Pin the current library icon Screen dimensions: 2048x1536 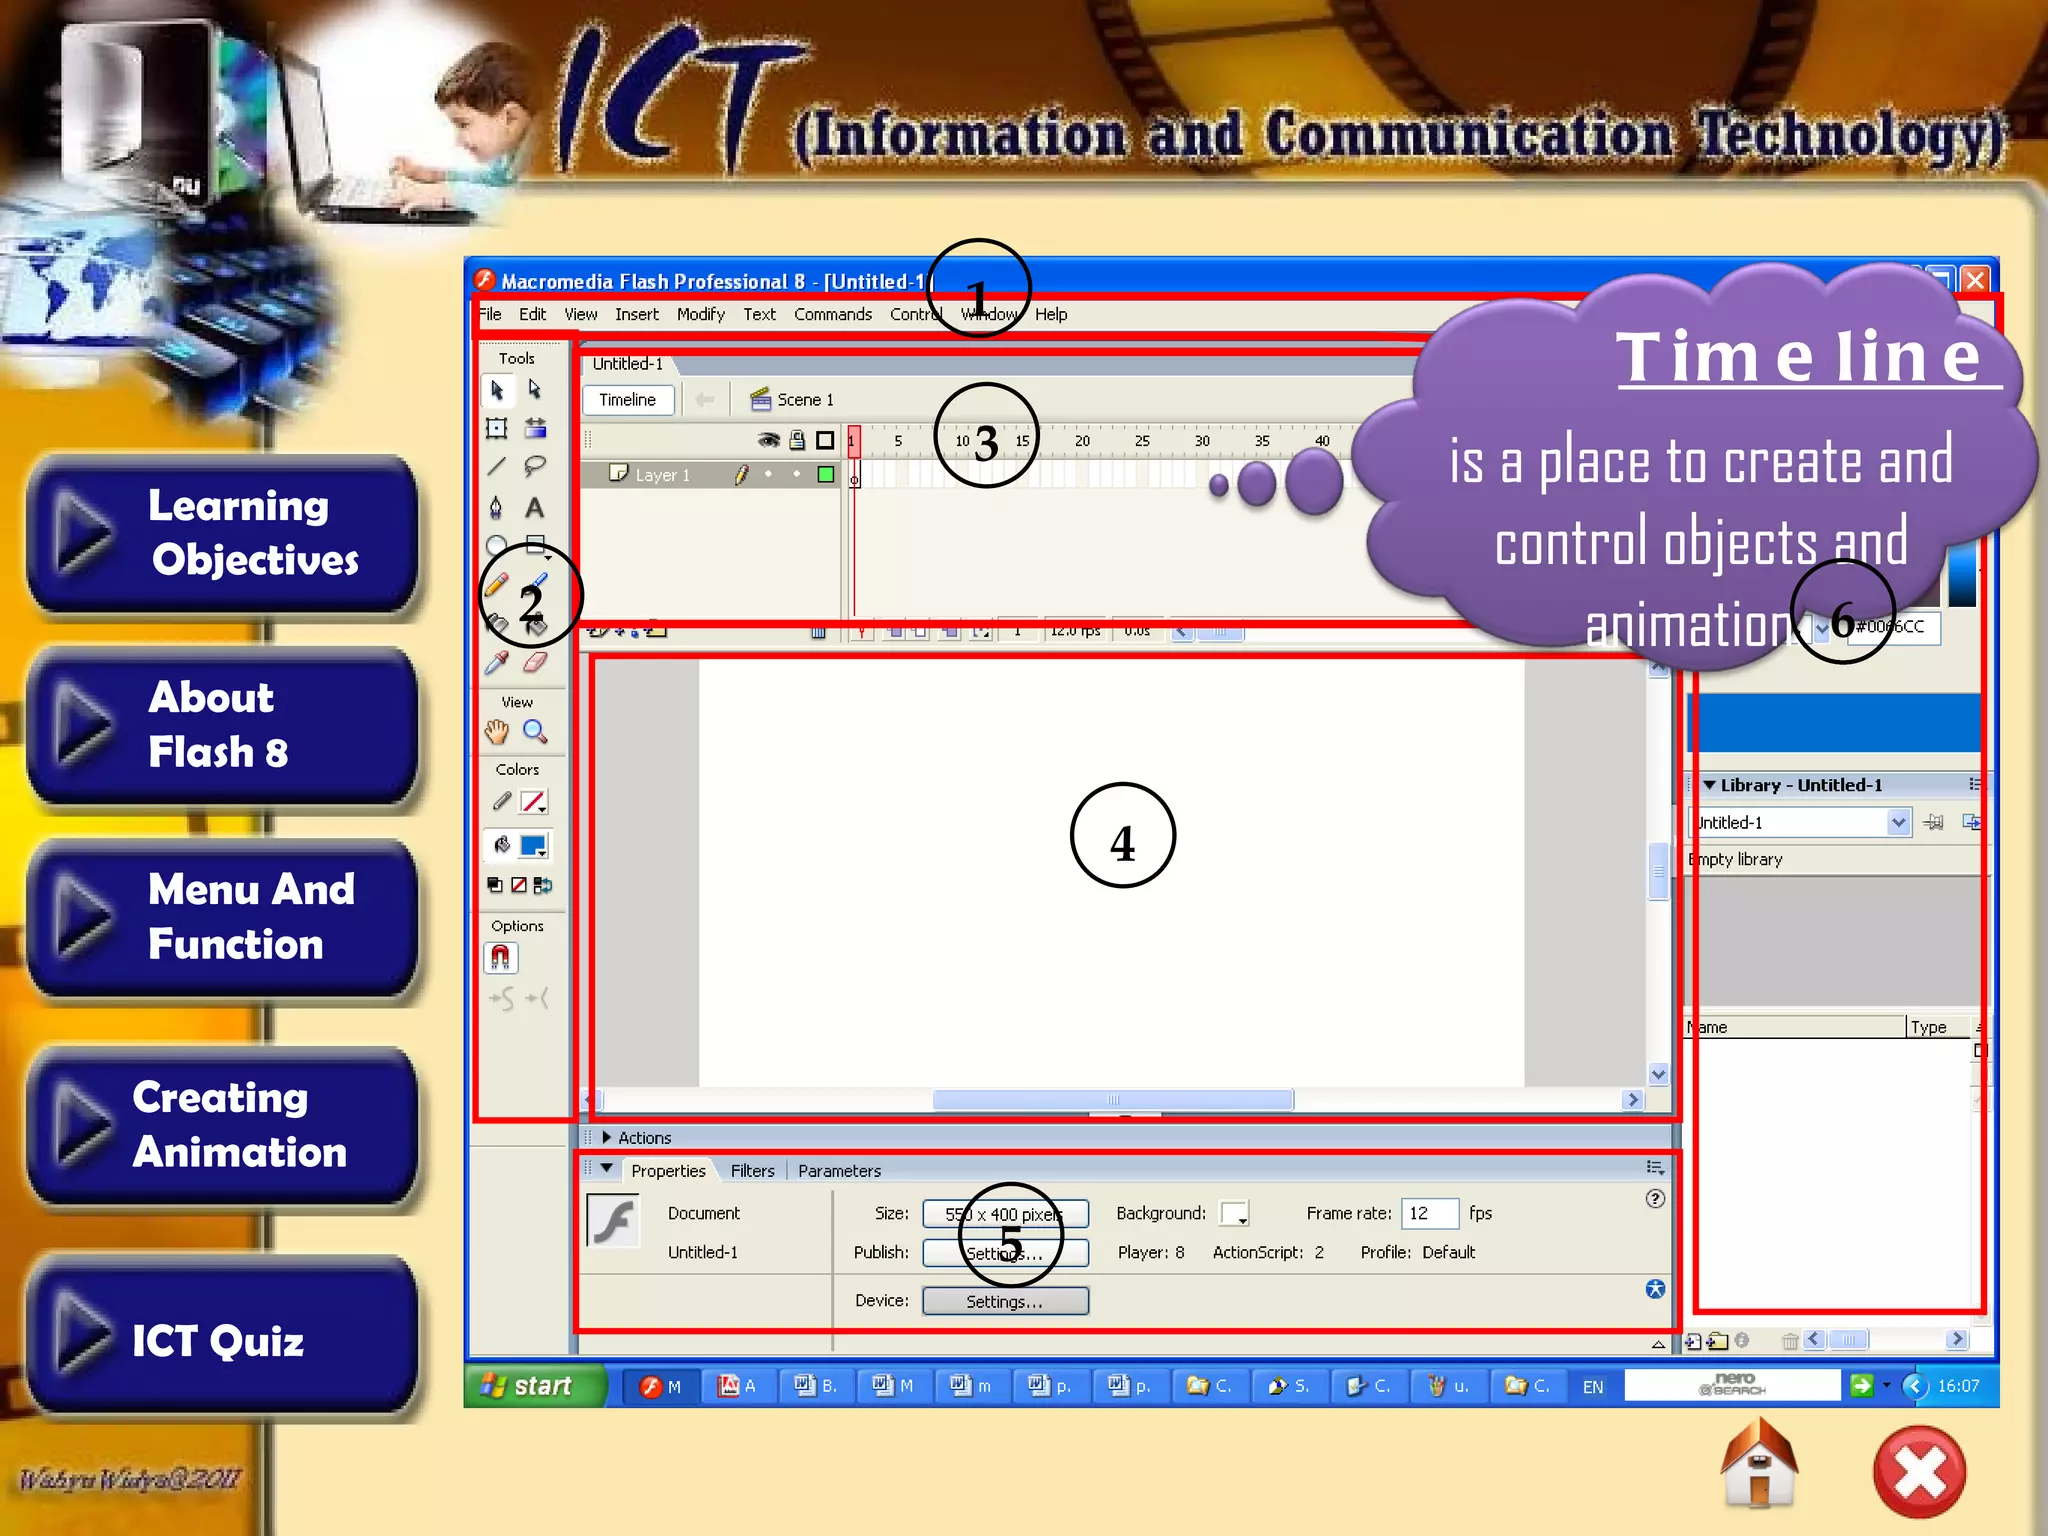click(1934, 822)
